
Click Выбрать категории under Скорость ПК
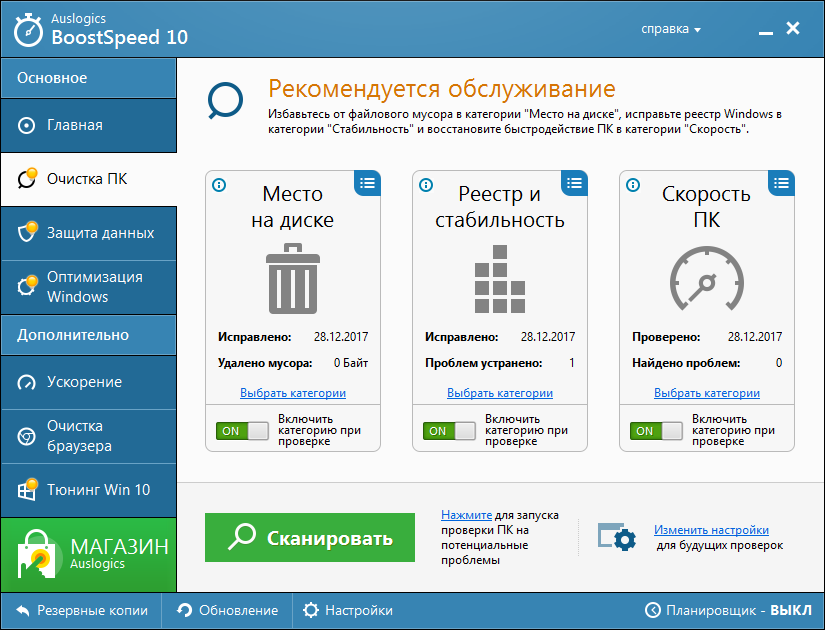[x=707, y=393]
